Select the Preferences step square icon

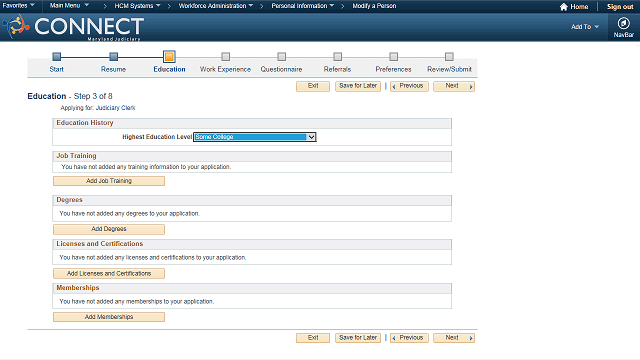(393, 56)
